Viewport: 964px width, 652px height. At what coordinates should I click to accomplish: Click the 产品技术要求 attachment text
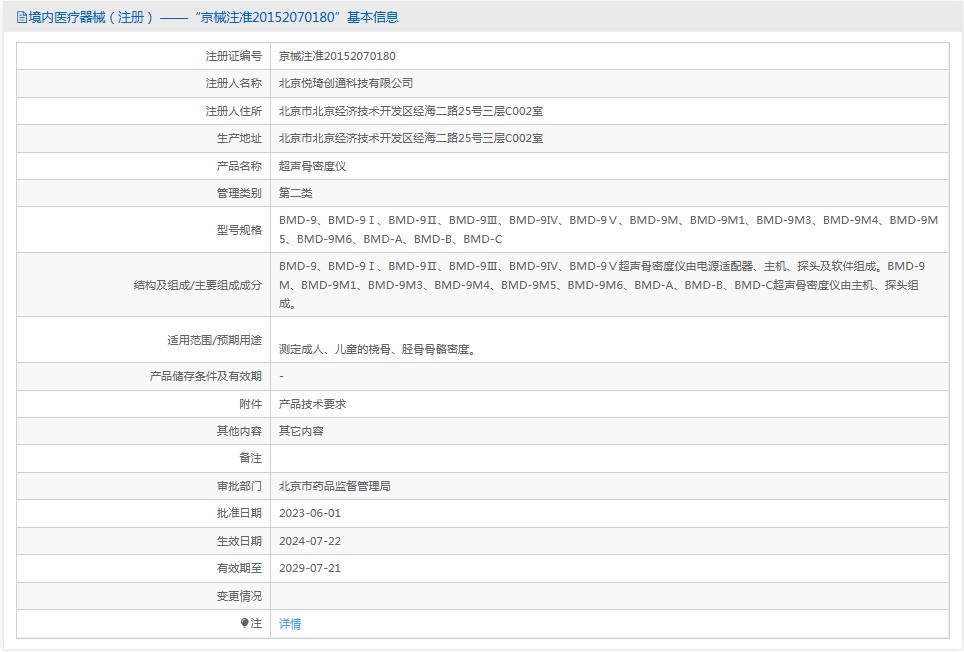313,404
